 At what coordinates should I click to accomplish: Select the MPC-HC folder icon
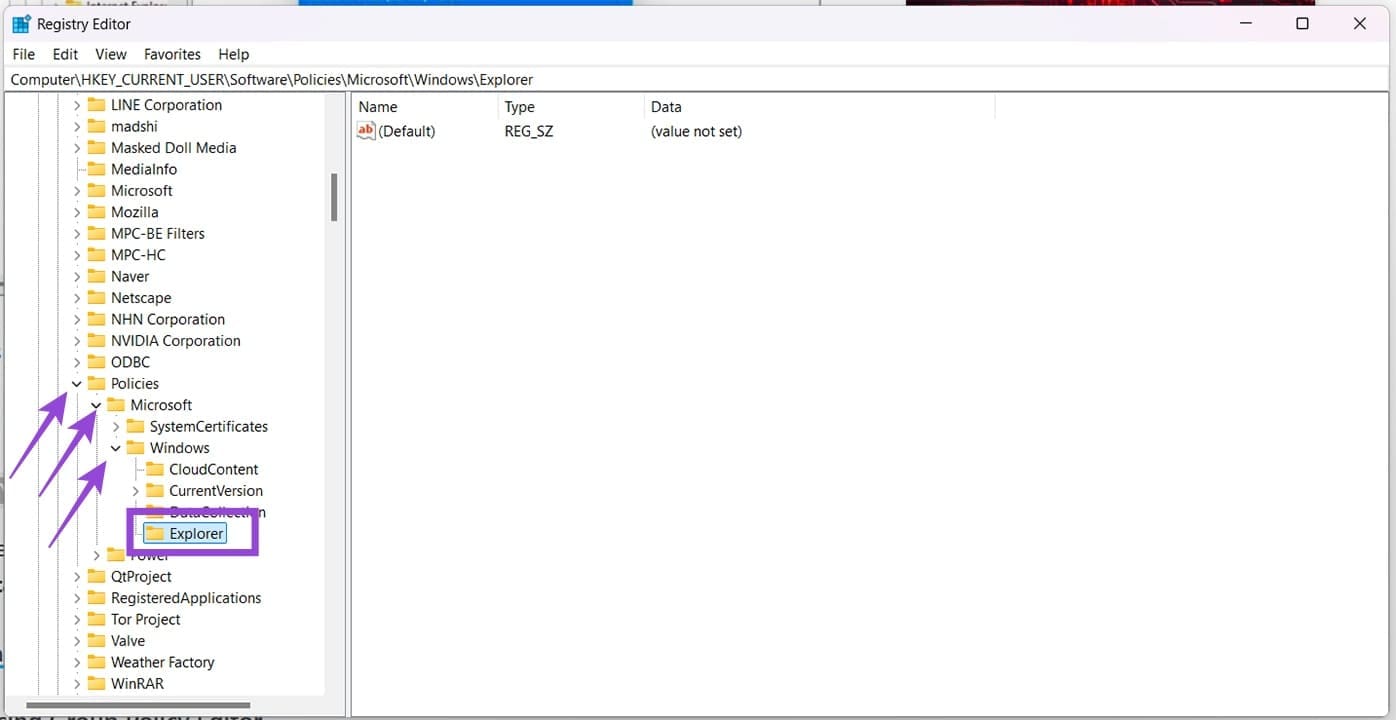[96, 255]
